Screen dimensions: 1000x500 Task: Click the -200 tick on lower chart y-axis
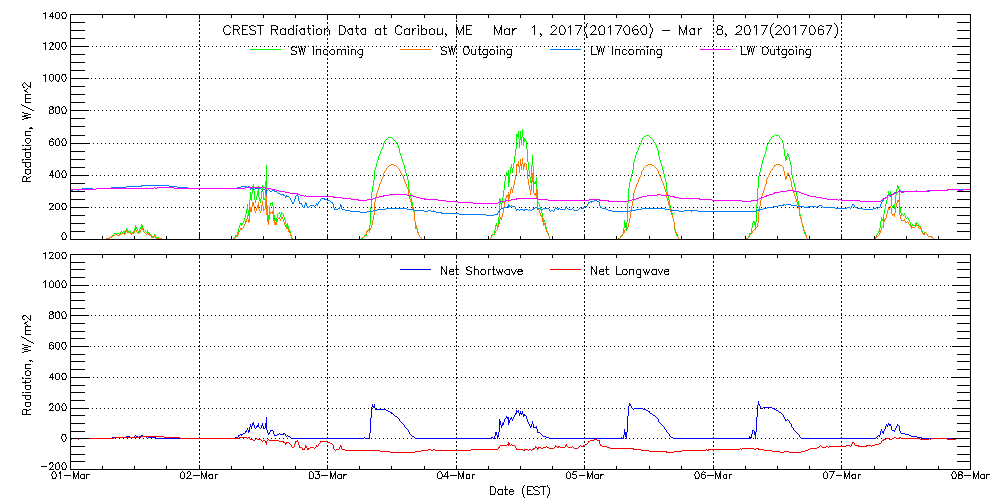[x=53, y=467]
